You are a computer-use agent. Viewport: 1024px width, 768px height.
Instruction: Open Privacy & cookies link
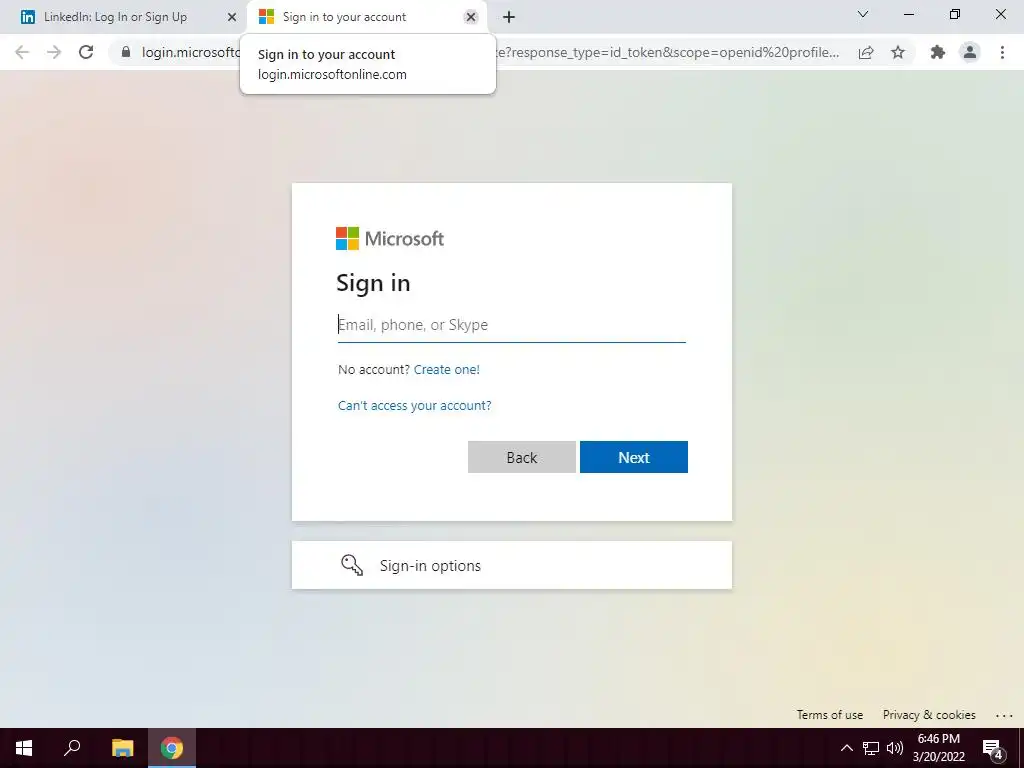pyautogui.click(x=929, y=714)
